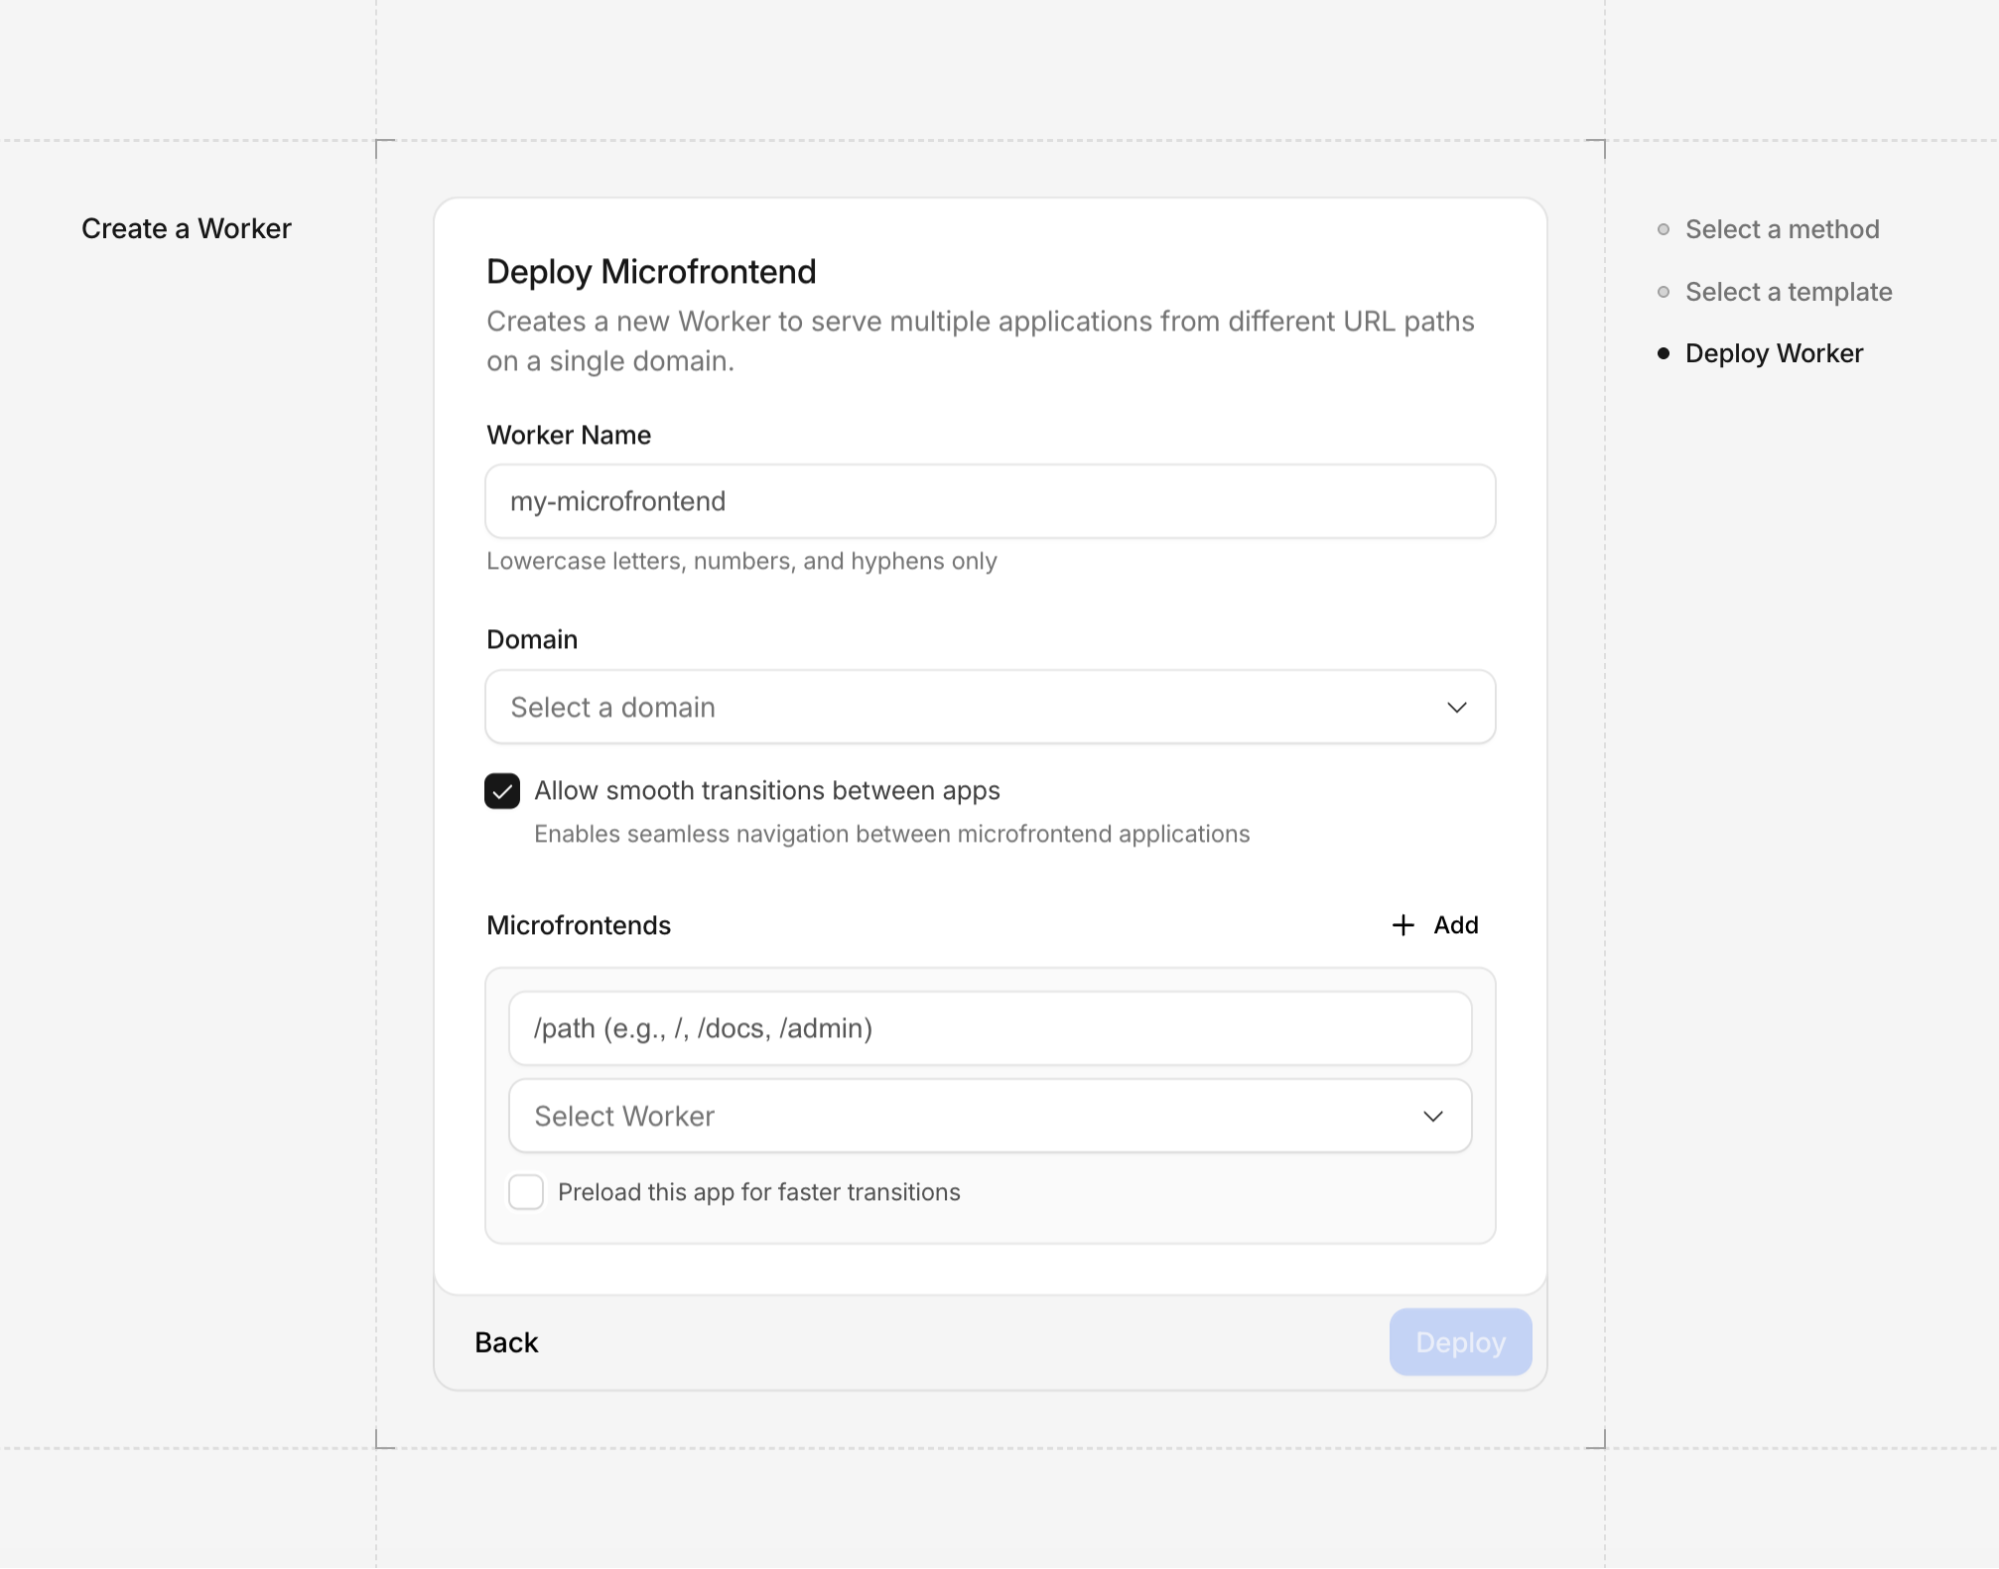Click into the /path input field

[989, 1028]
